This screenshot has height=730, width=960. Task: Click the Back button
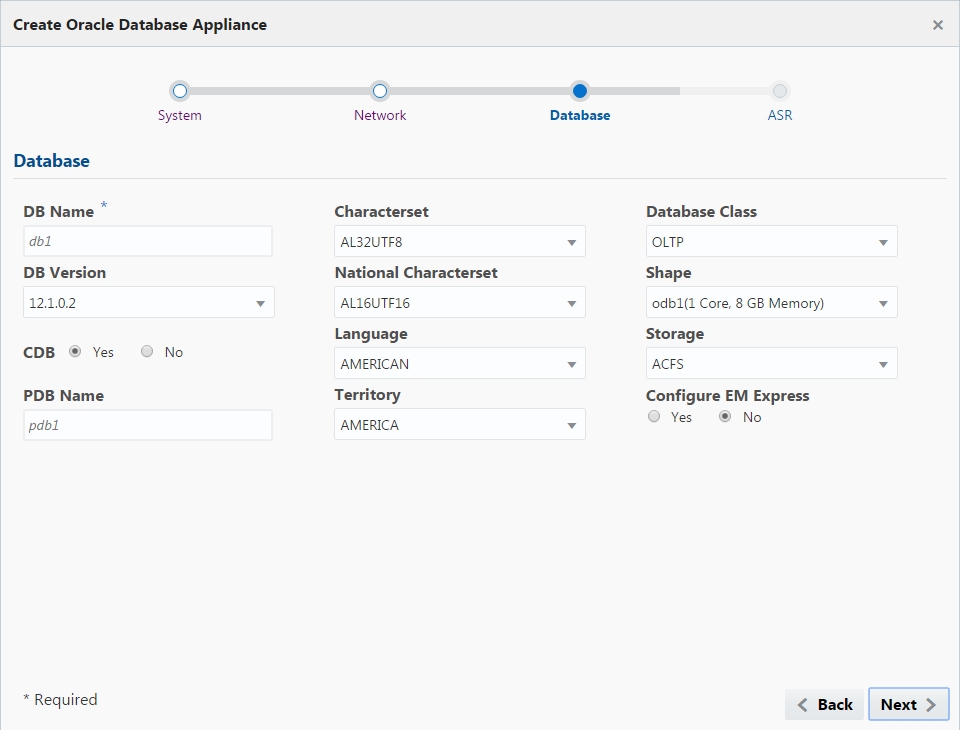pyautogui.click(x=824, y=705)
